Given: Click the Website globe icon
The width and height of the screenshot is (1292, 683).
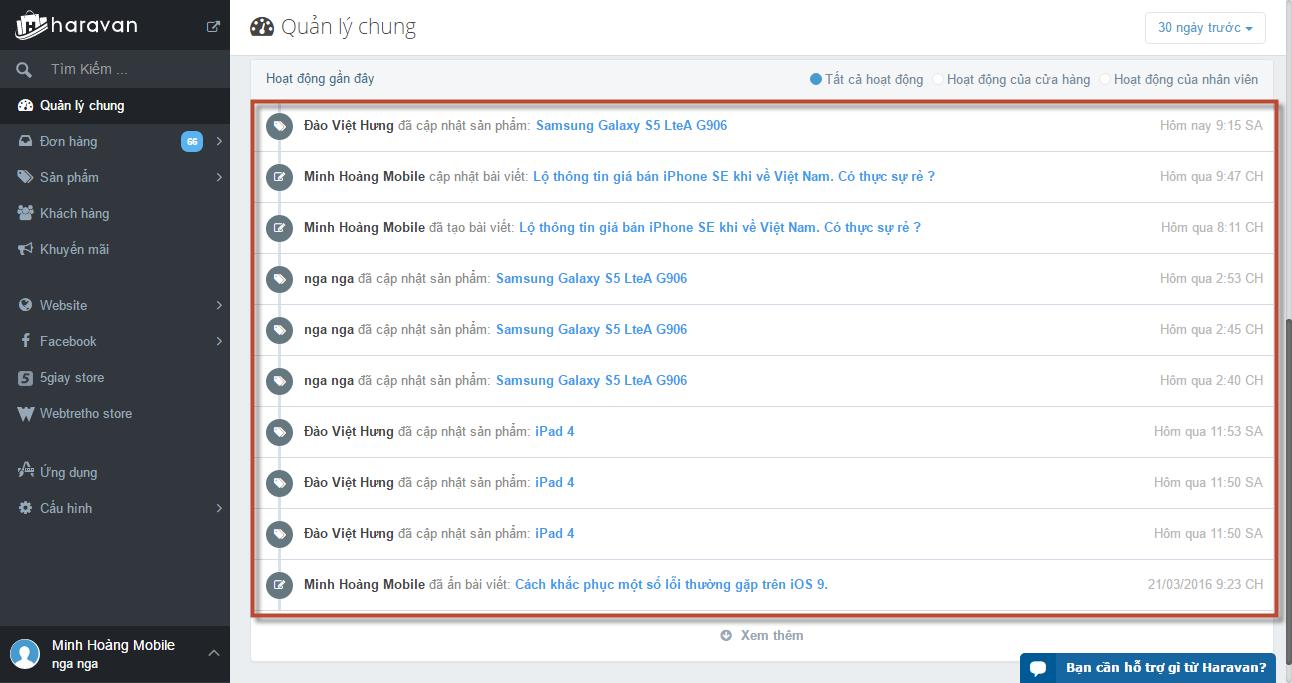Looking at the screenshot, I should [25, 305].
